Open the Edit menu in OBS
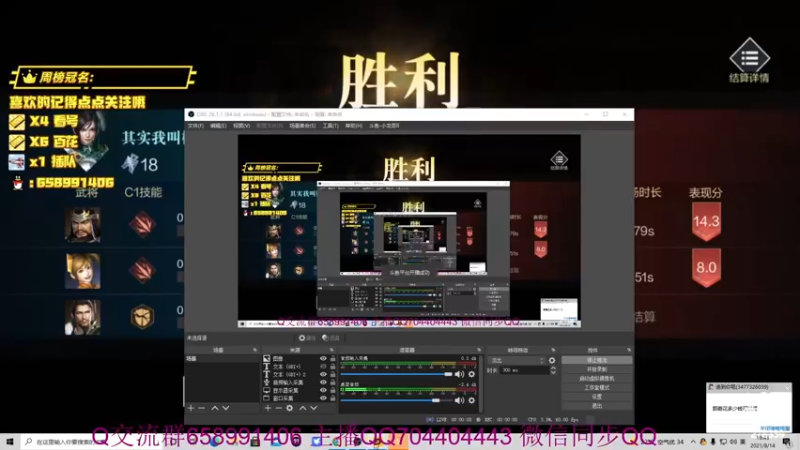Viewport: 800px width, 450px height. (218, 126)
